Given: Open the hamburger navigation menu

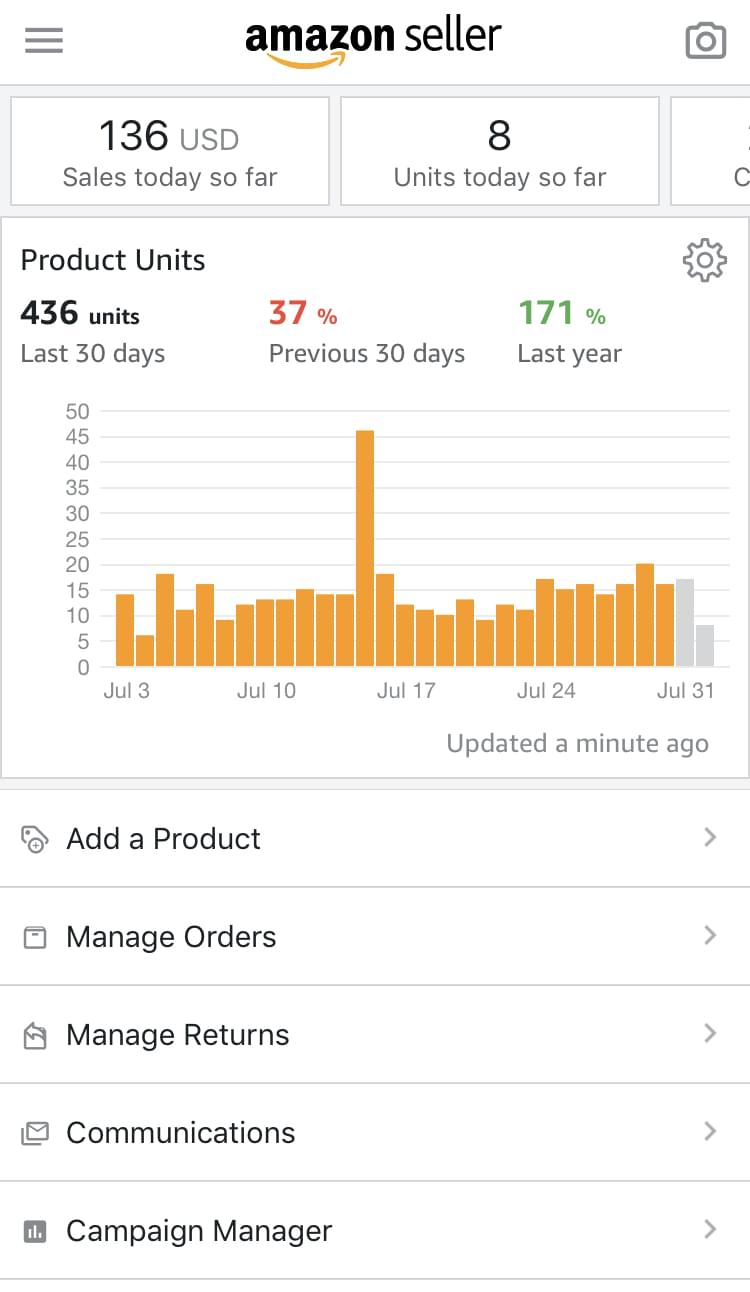Looking at the screenshot, I should point(44,40).
